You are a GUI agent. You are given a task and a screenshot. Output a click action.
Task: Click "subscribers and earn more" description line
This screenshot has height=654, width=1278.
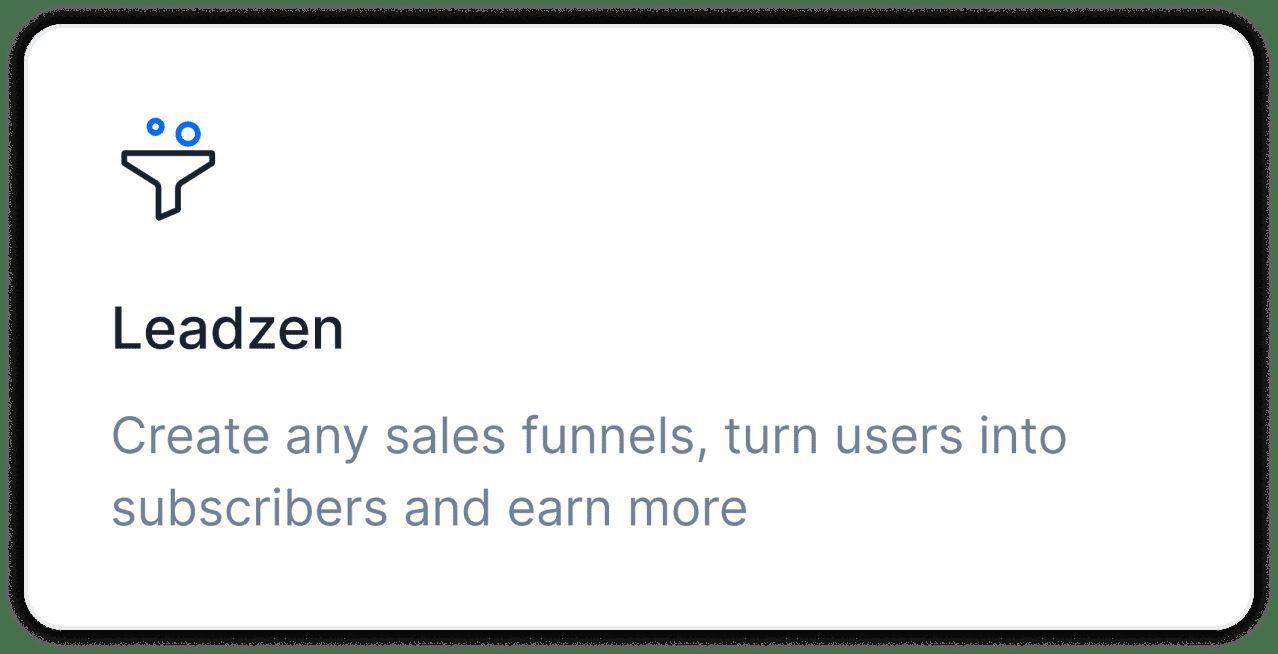click(429, 508)
